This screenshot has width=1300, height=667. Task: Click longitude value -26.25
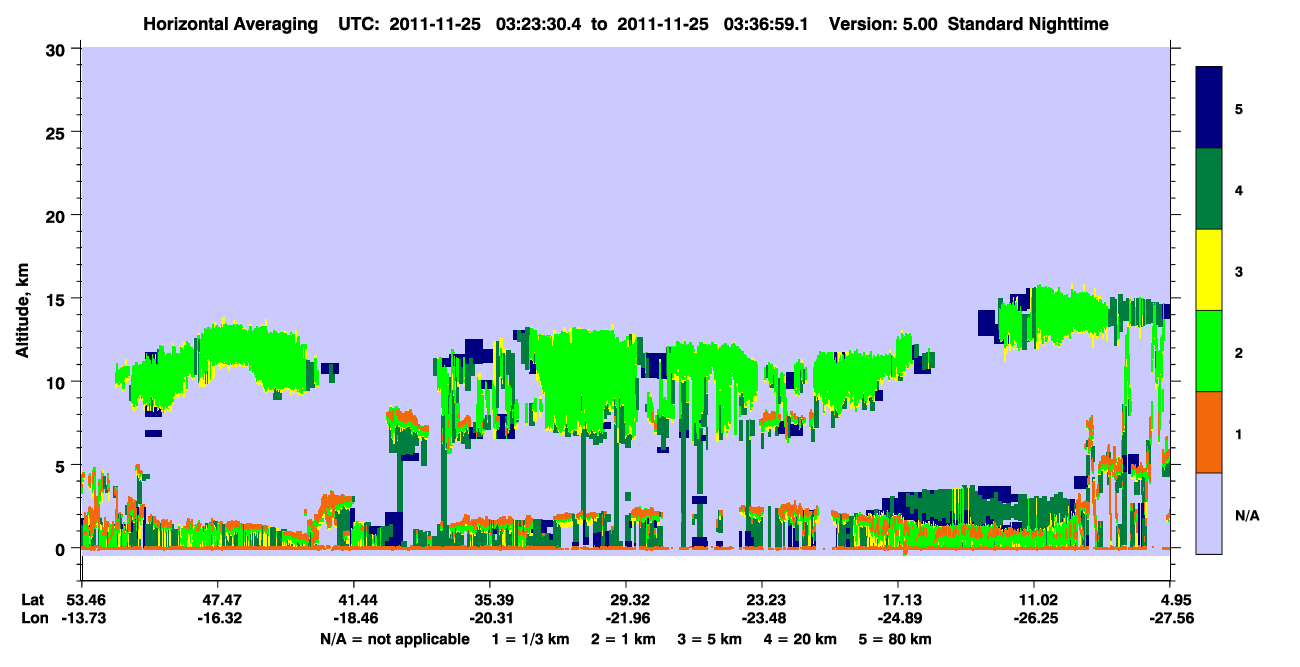tap(1035, 618)
